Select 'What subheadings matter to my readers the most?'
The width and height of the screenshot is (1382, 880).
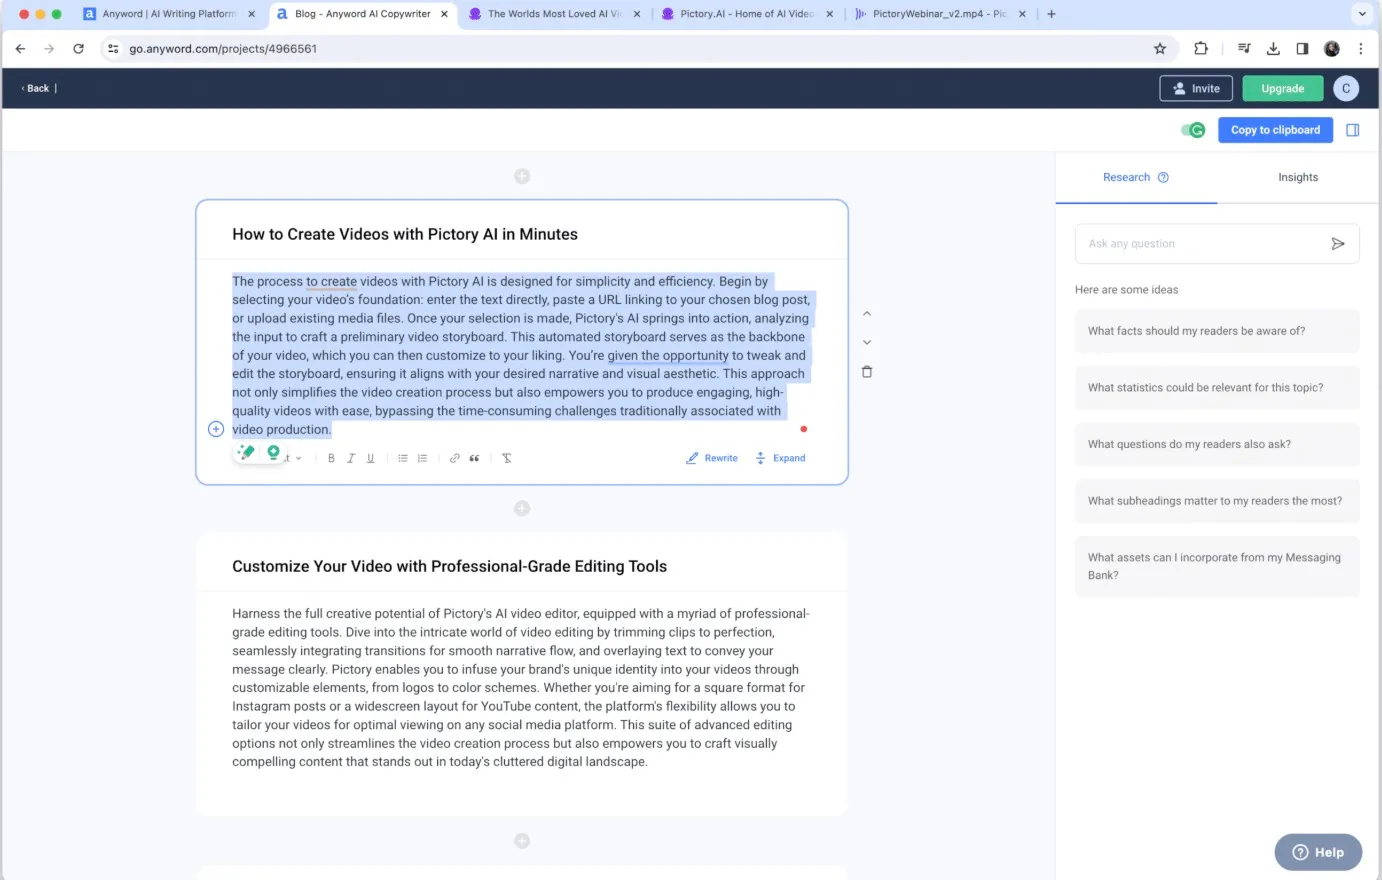coord(1217,501)
